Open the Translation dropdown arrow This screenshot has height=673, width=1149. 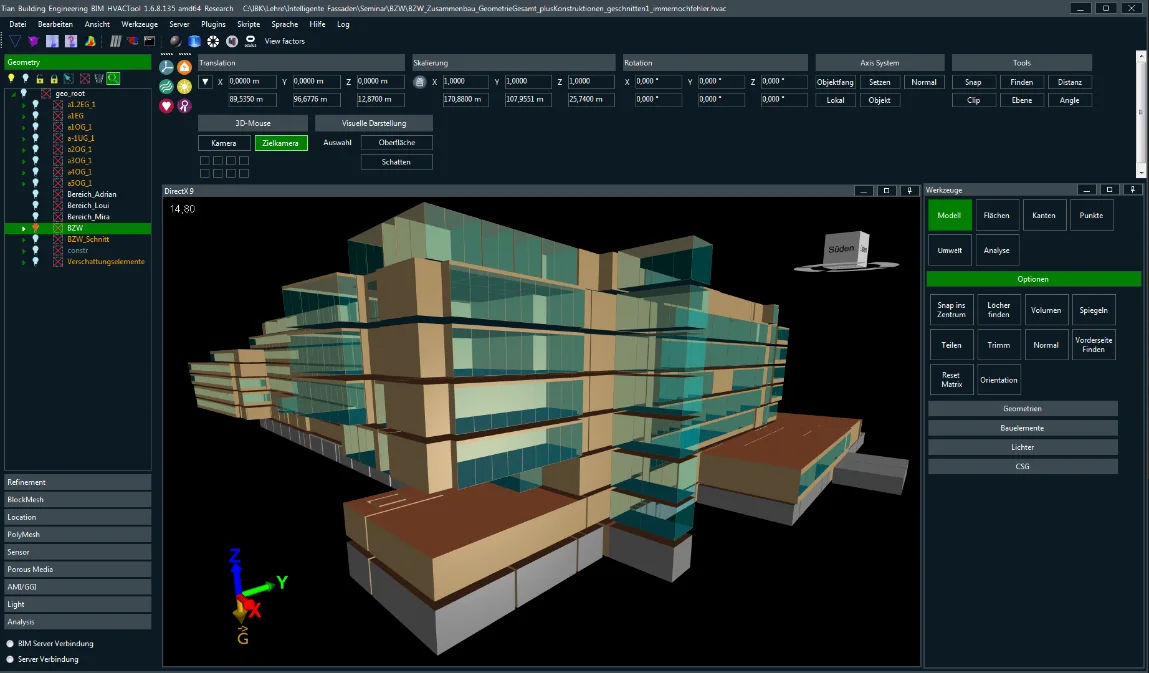point(205,82)
